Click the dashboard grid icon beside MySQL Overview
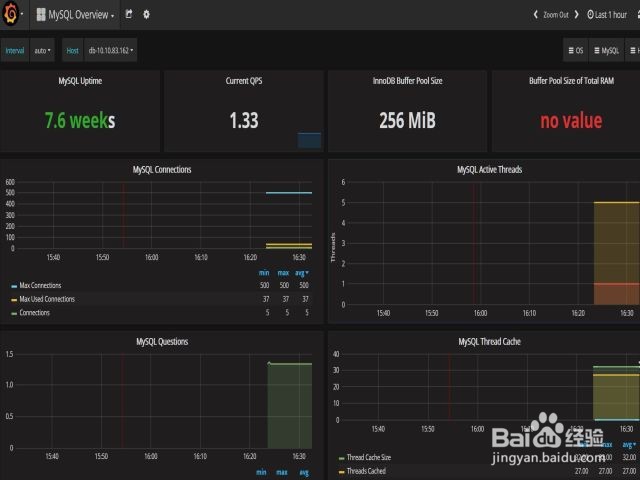The height and width of the screenshot is (480, 640). click(41, 15)
